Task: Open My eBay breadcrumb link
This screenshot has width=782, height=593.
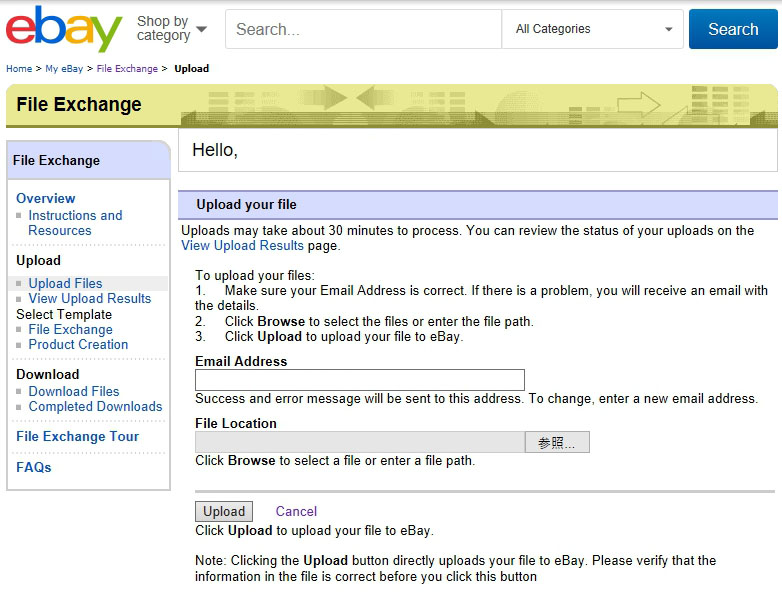Action: tap(64, 69)
